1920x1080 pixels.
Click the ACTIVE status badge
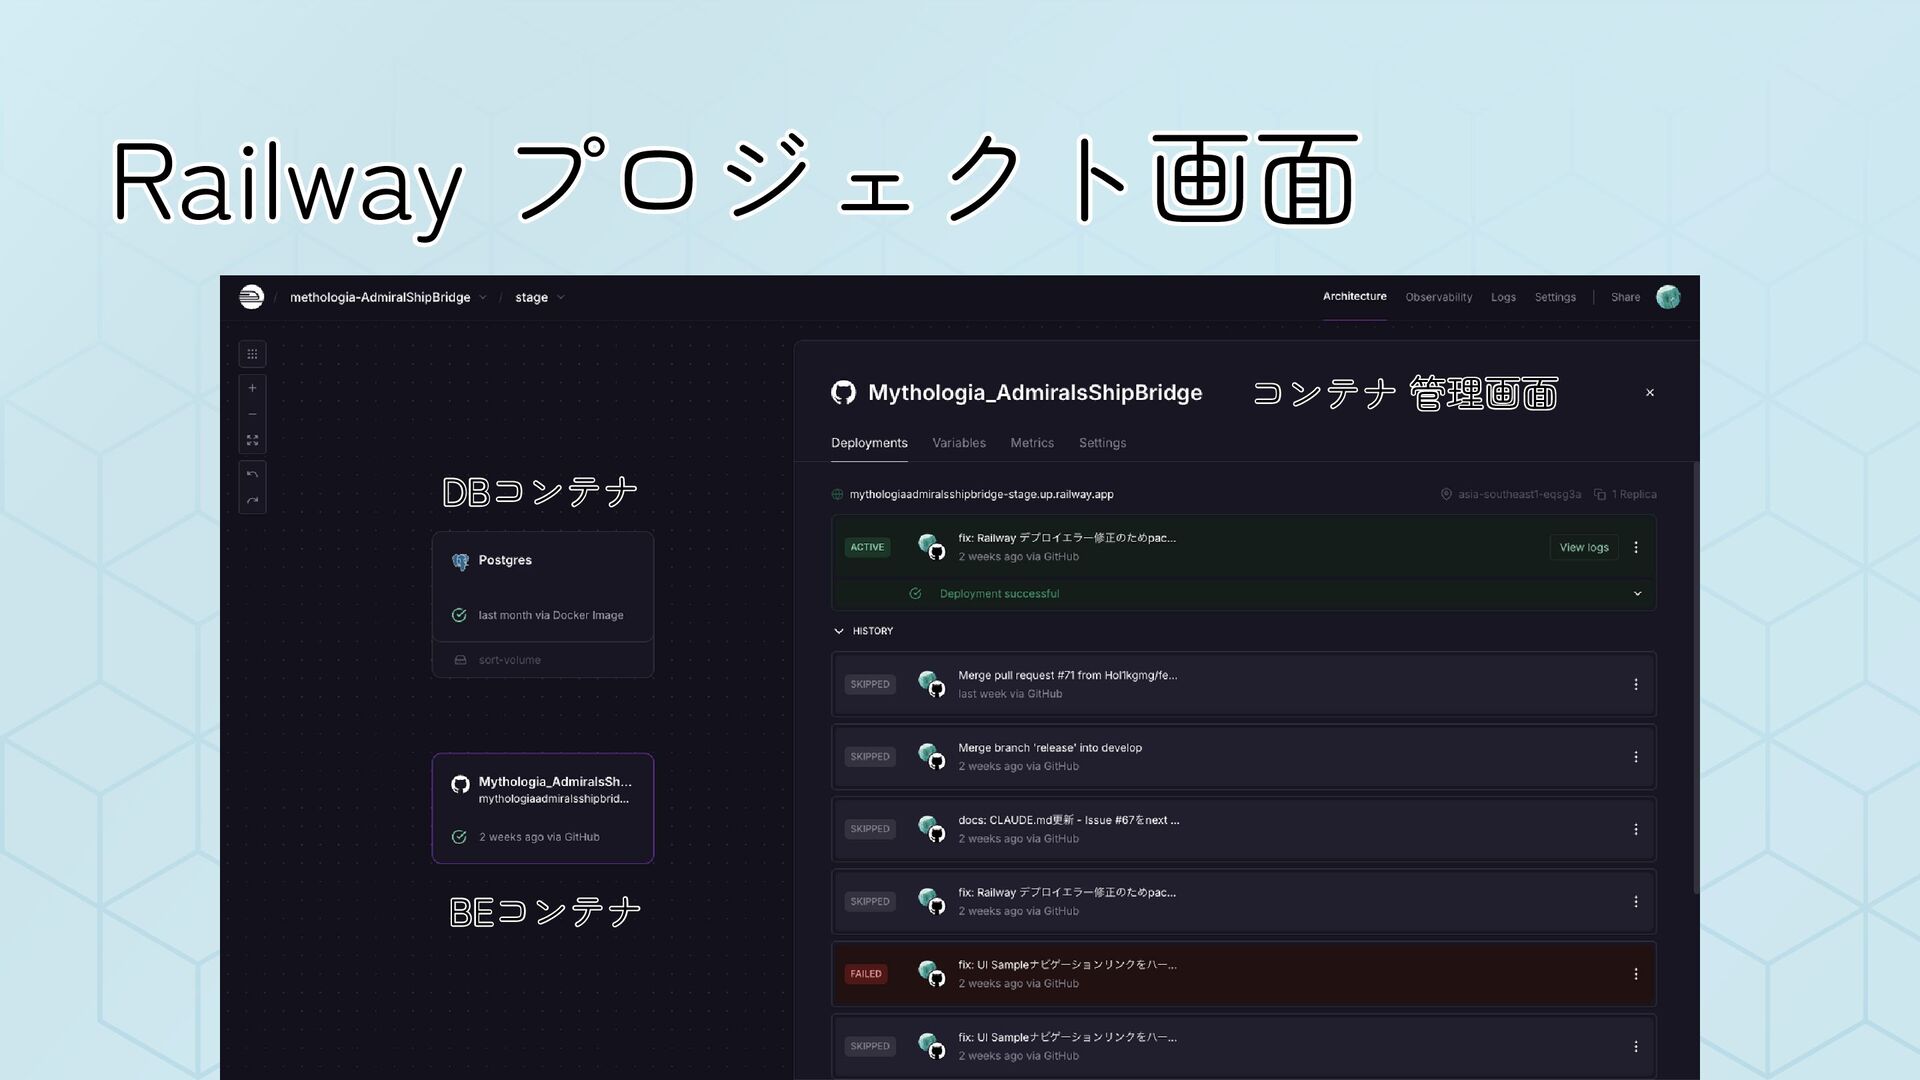pos(867,547)
